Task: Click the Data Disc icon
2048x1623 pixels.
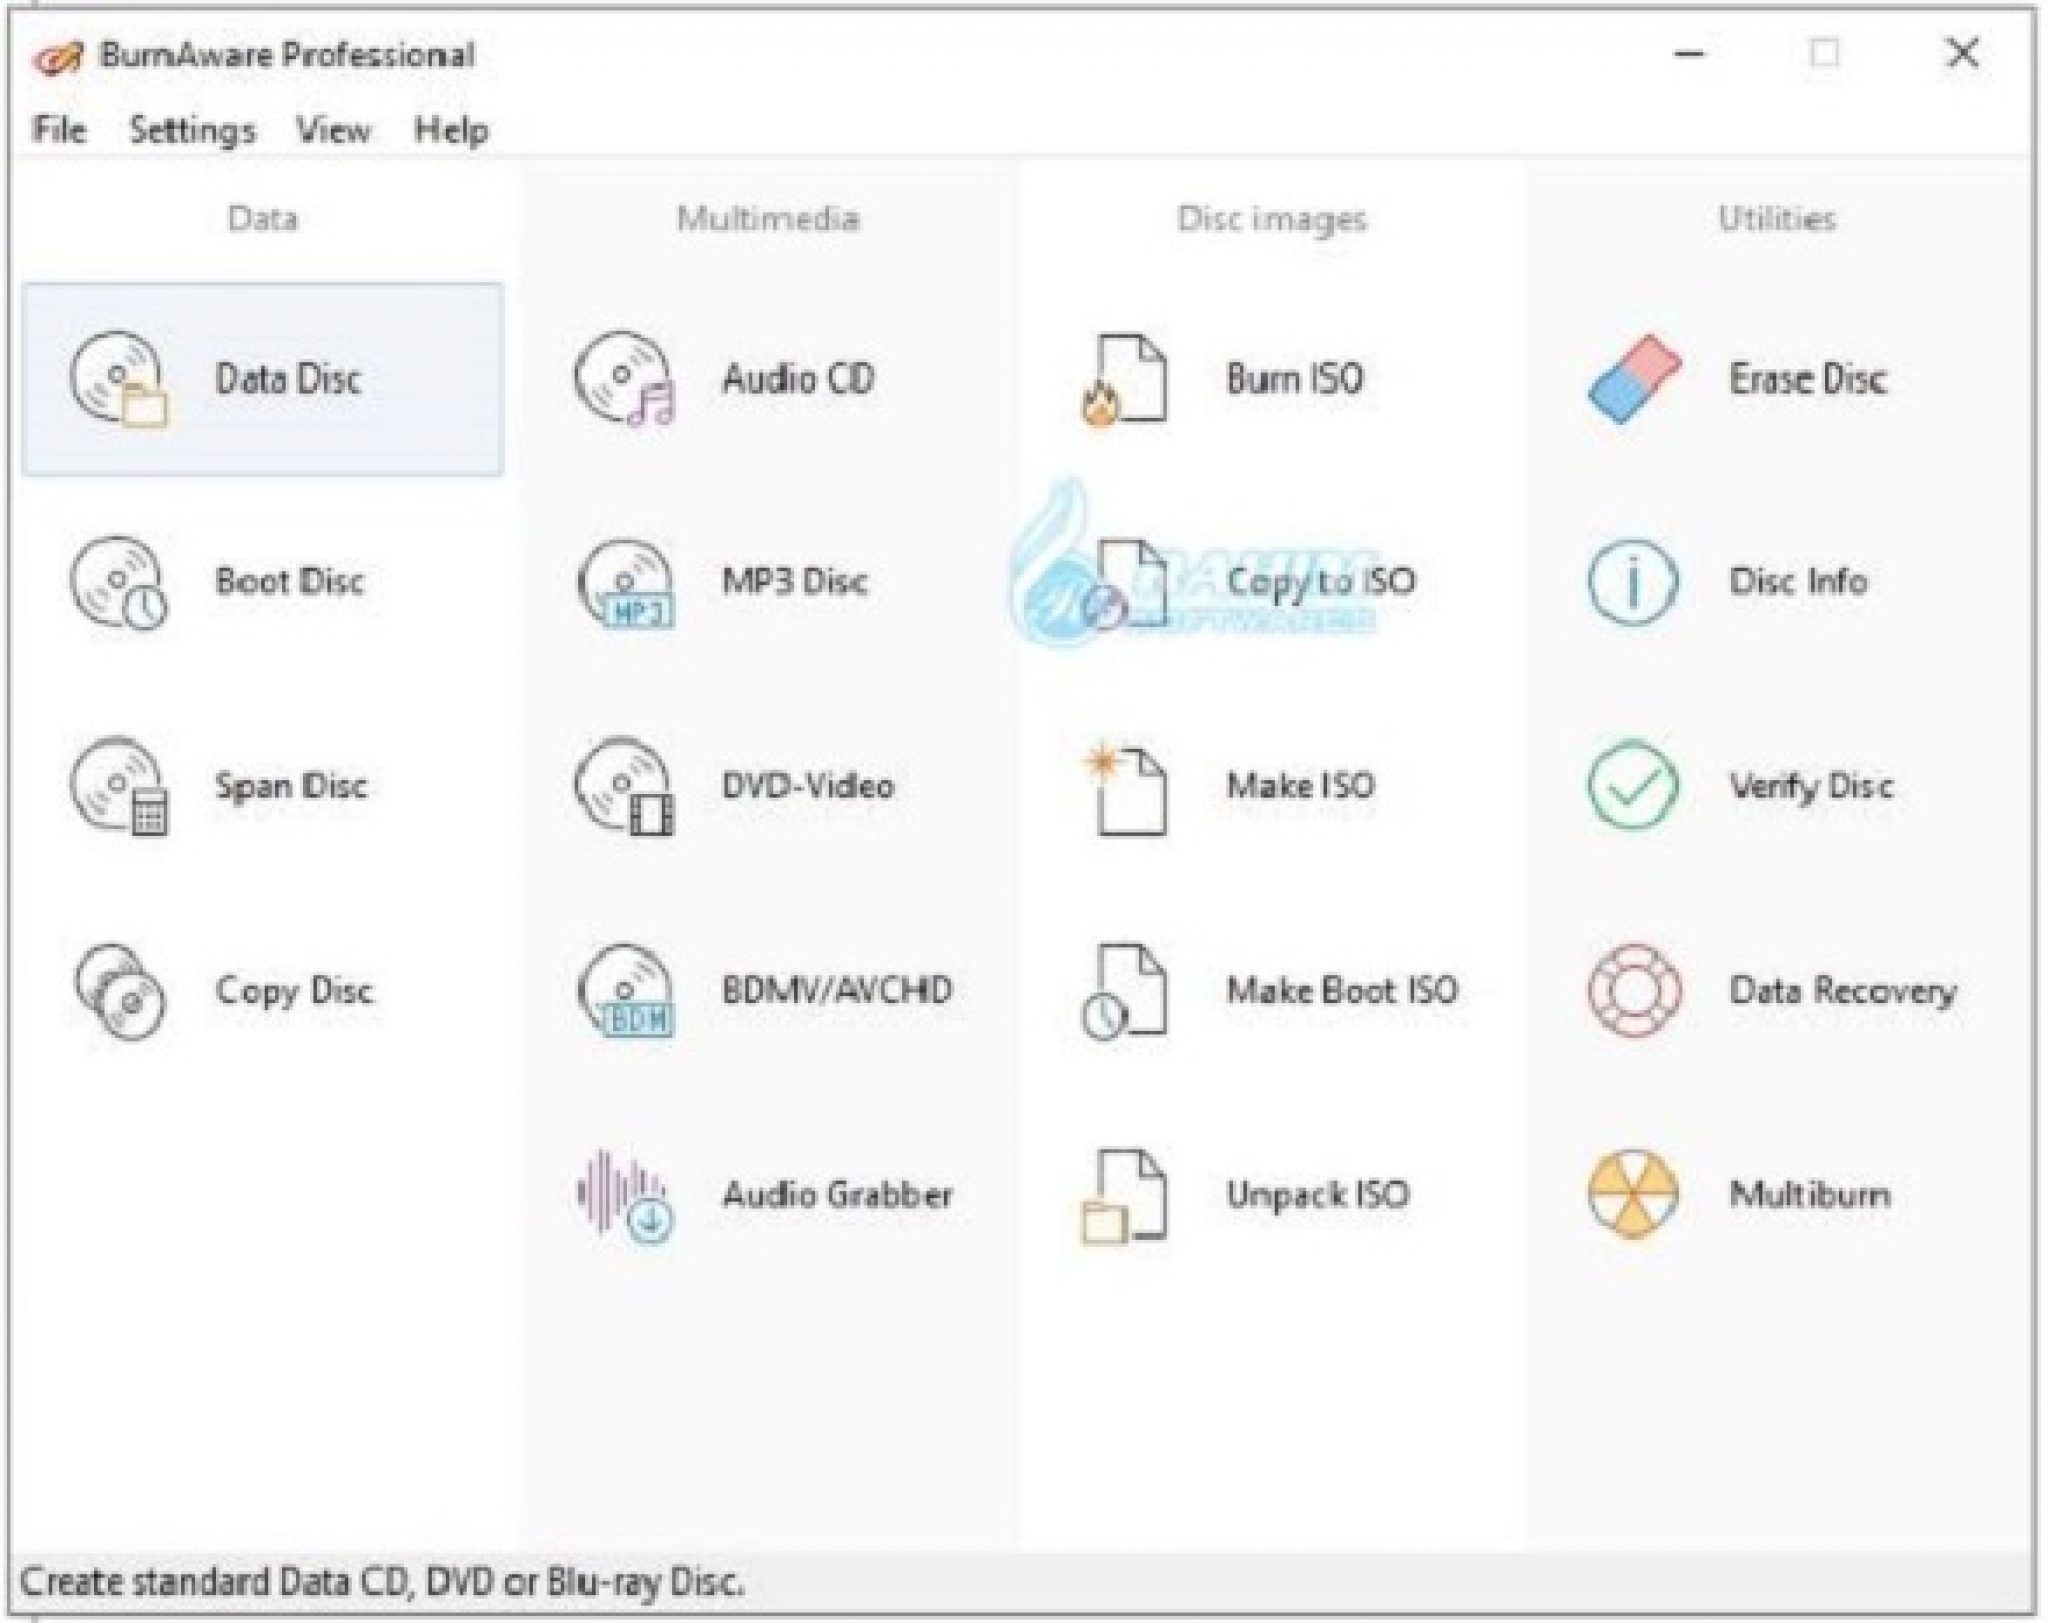Action: click(118, 379)
